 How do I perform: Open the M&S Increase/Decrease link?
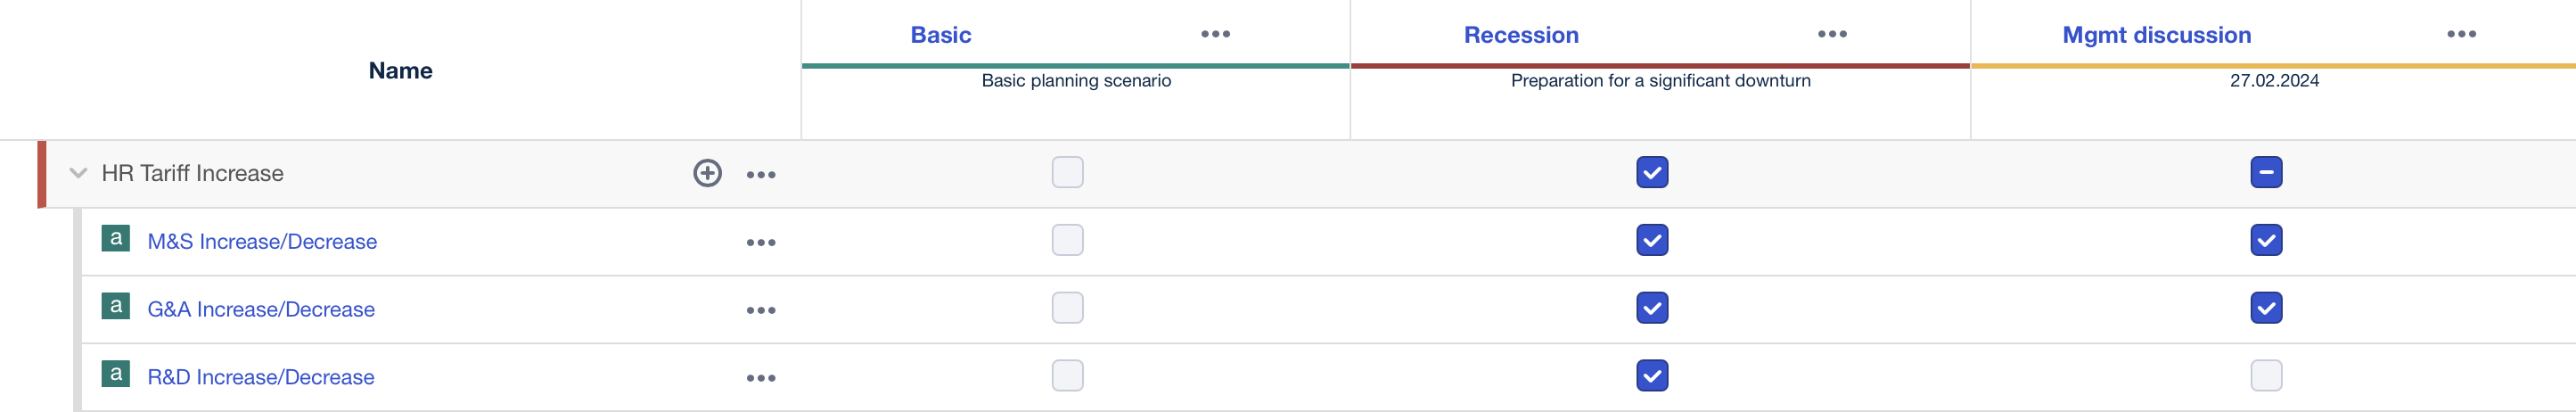pos(262,242)
